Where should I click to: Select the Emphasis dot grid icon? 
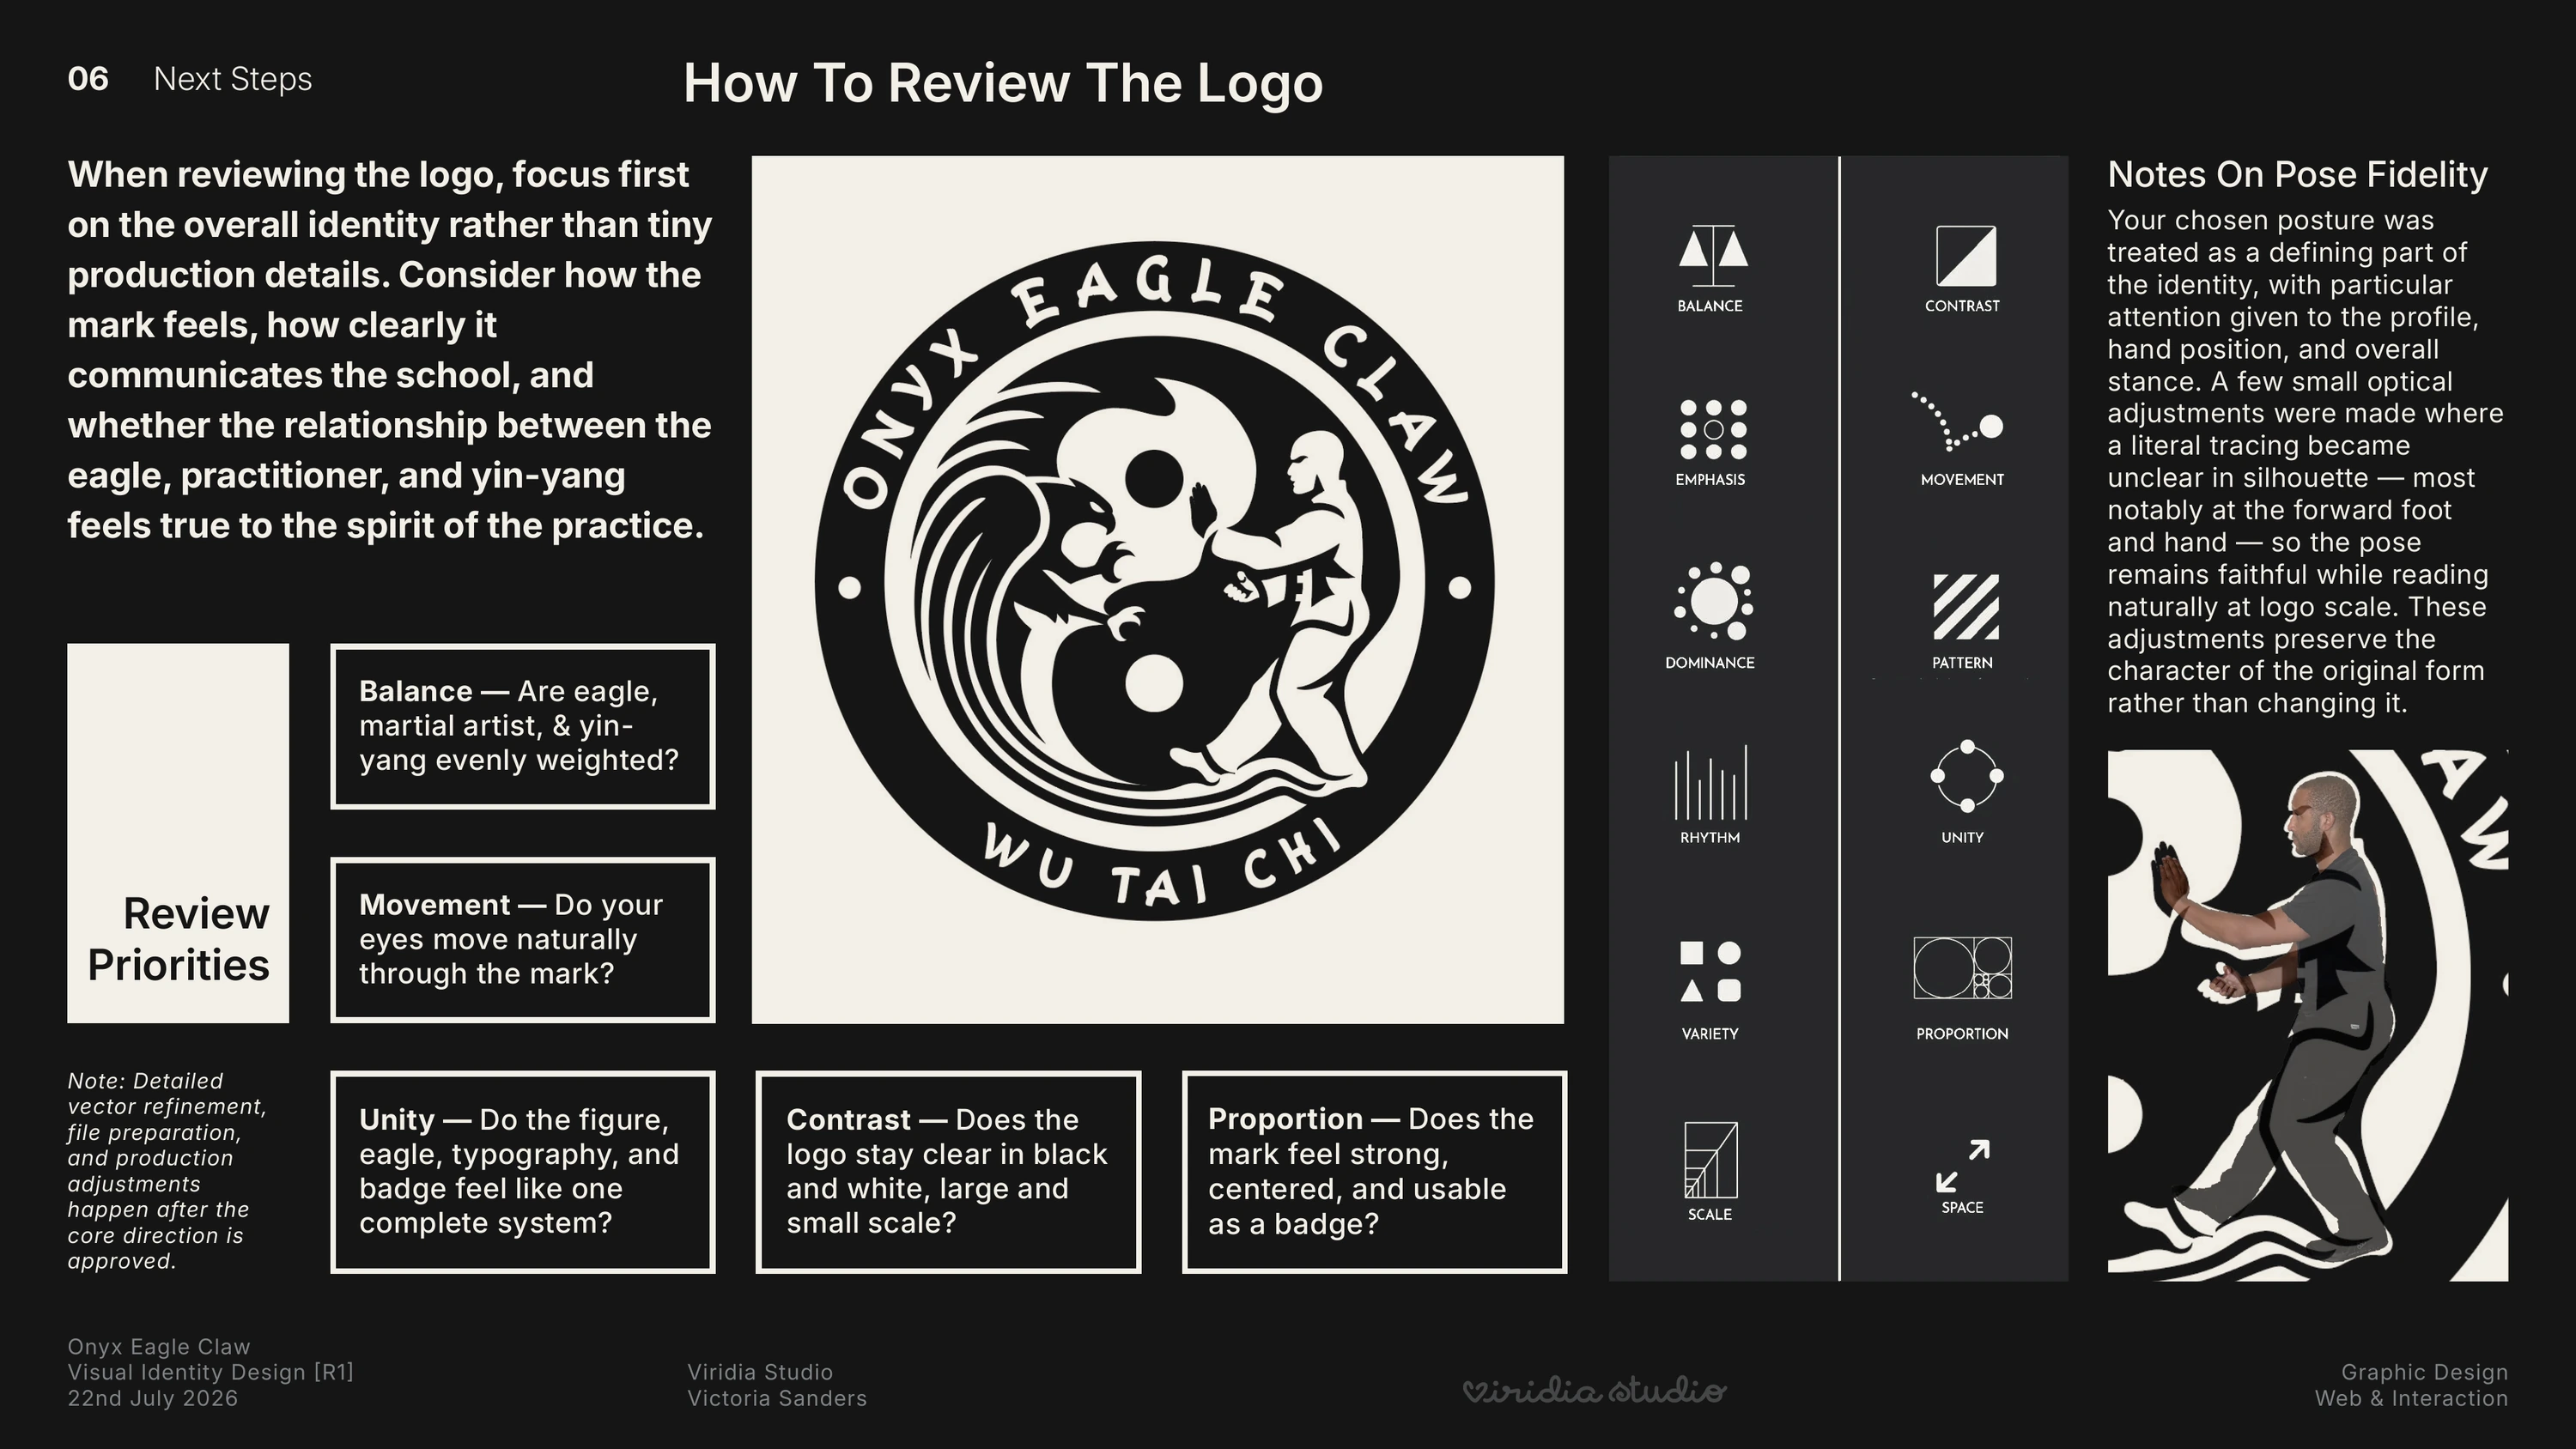tap(1712, 429)
